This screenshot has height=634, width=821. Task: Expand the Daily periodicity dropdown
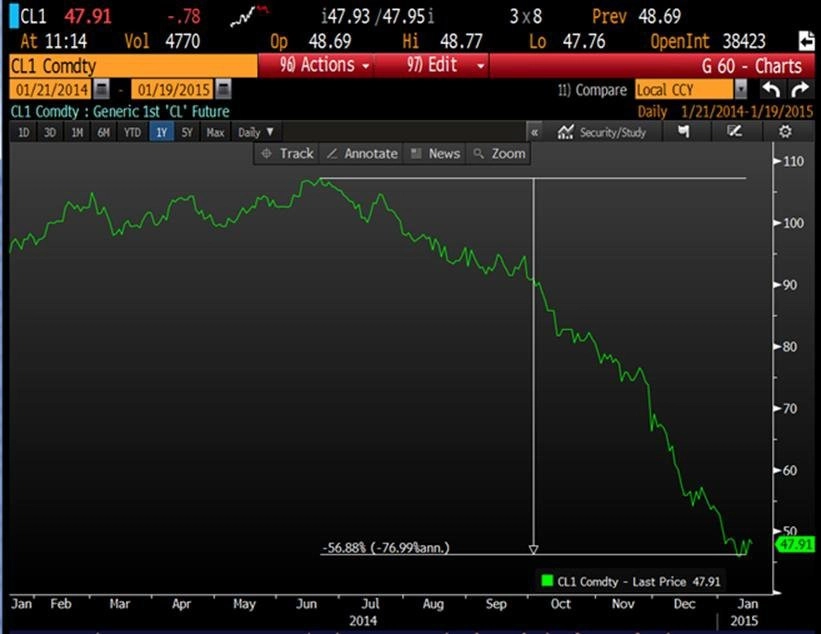click(x=256, y=132)
